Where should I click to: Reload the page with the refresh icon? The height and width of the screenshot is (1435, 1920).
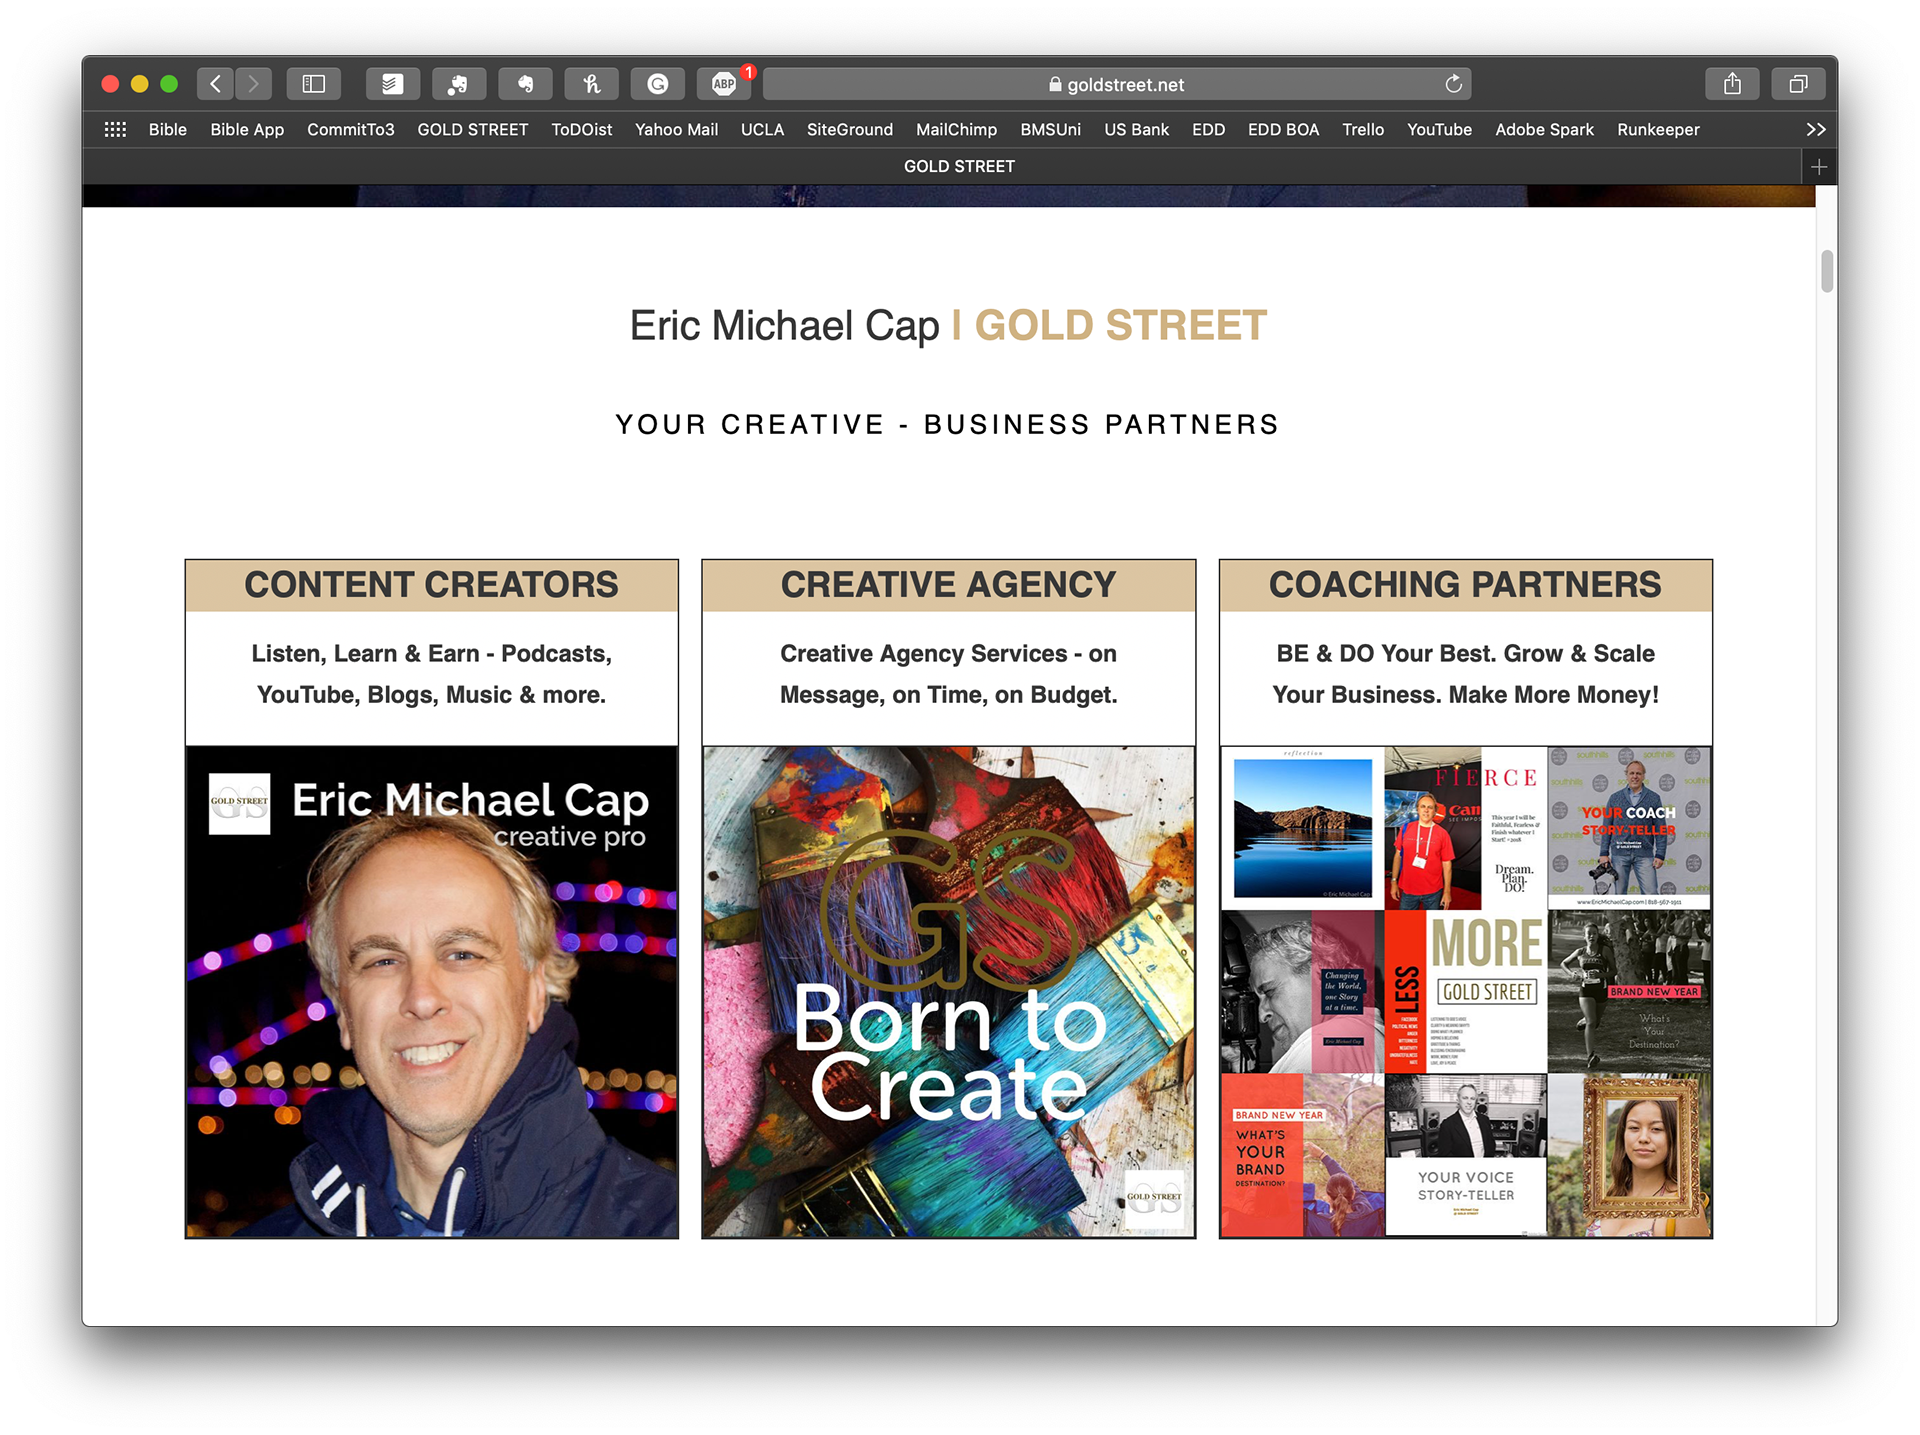coord(1453,84)
